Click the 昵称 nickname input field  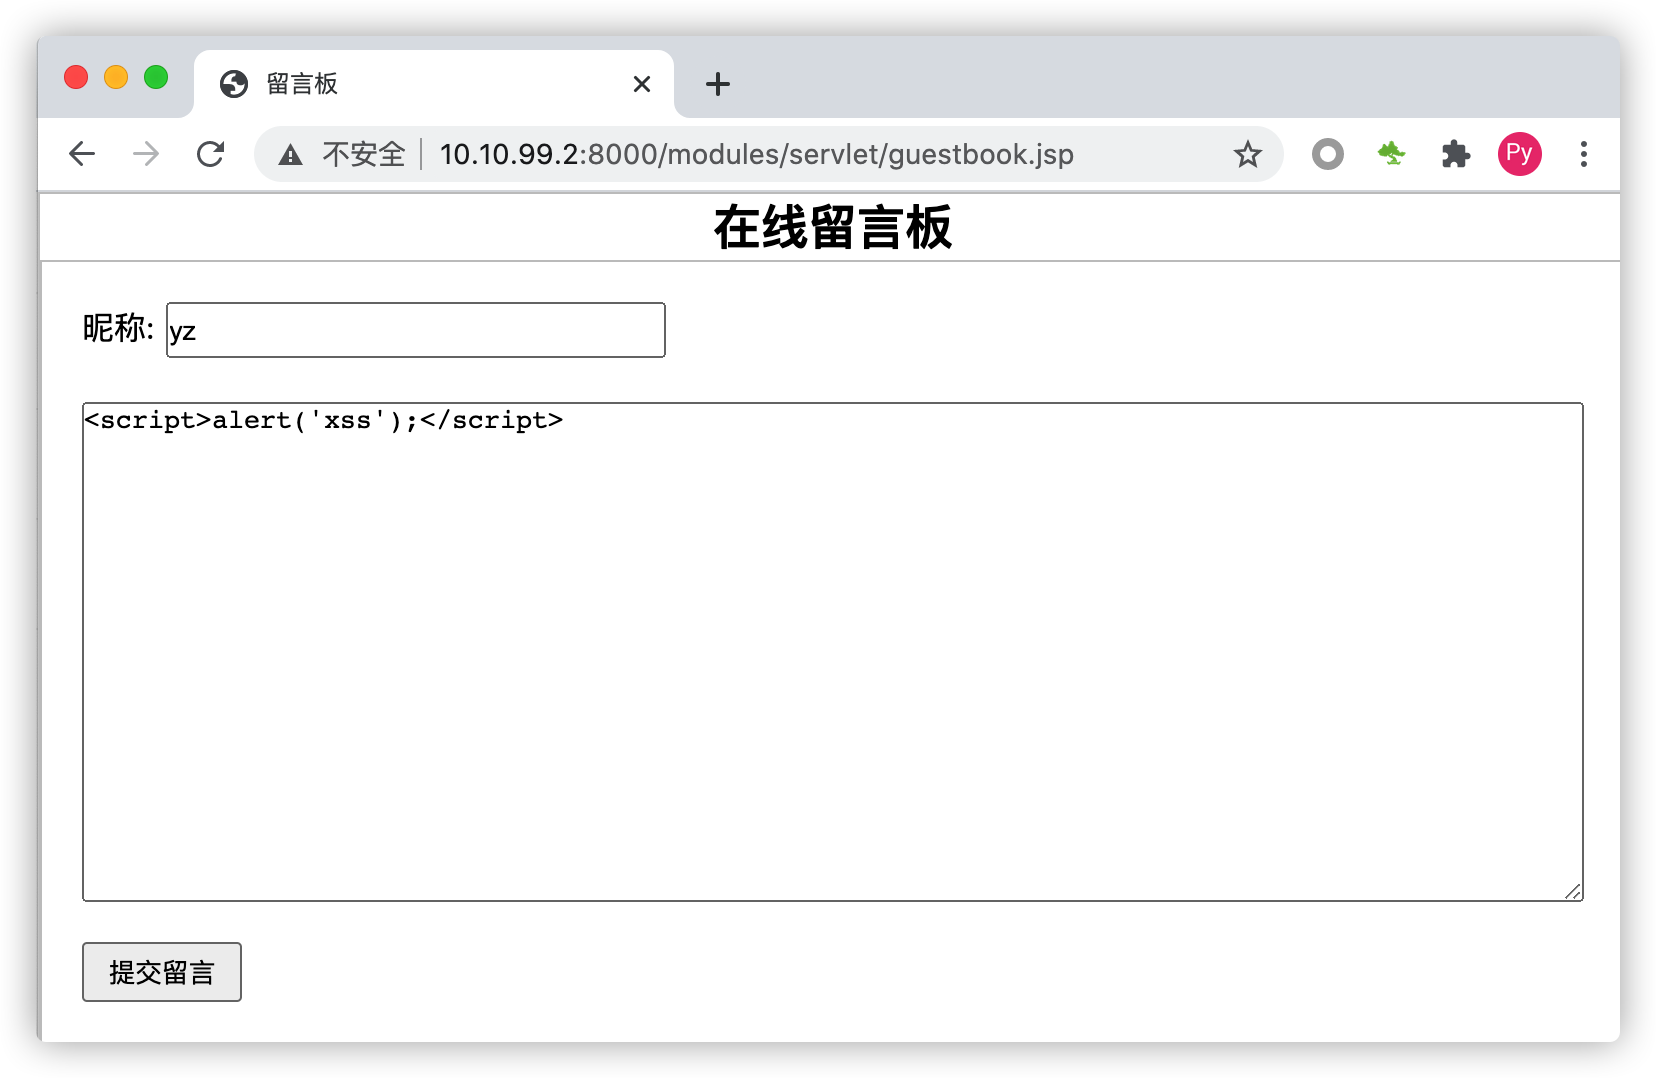pyautogui.click(x=416, y=330)
